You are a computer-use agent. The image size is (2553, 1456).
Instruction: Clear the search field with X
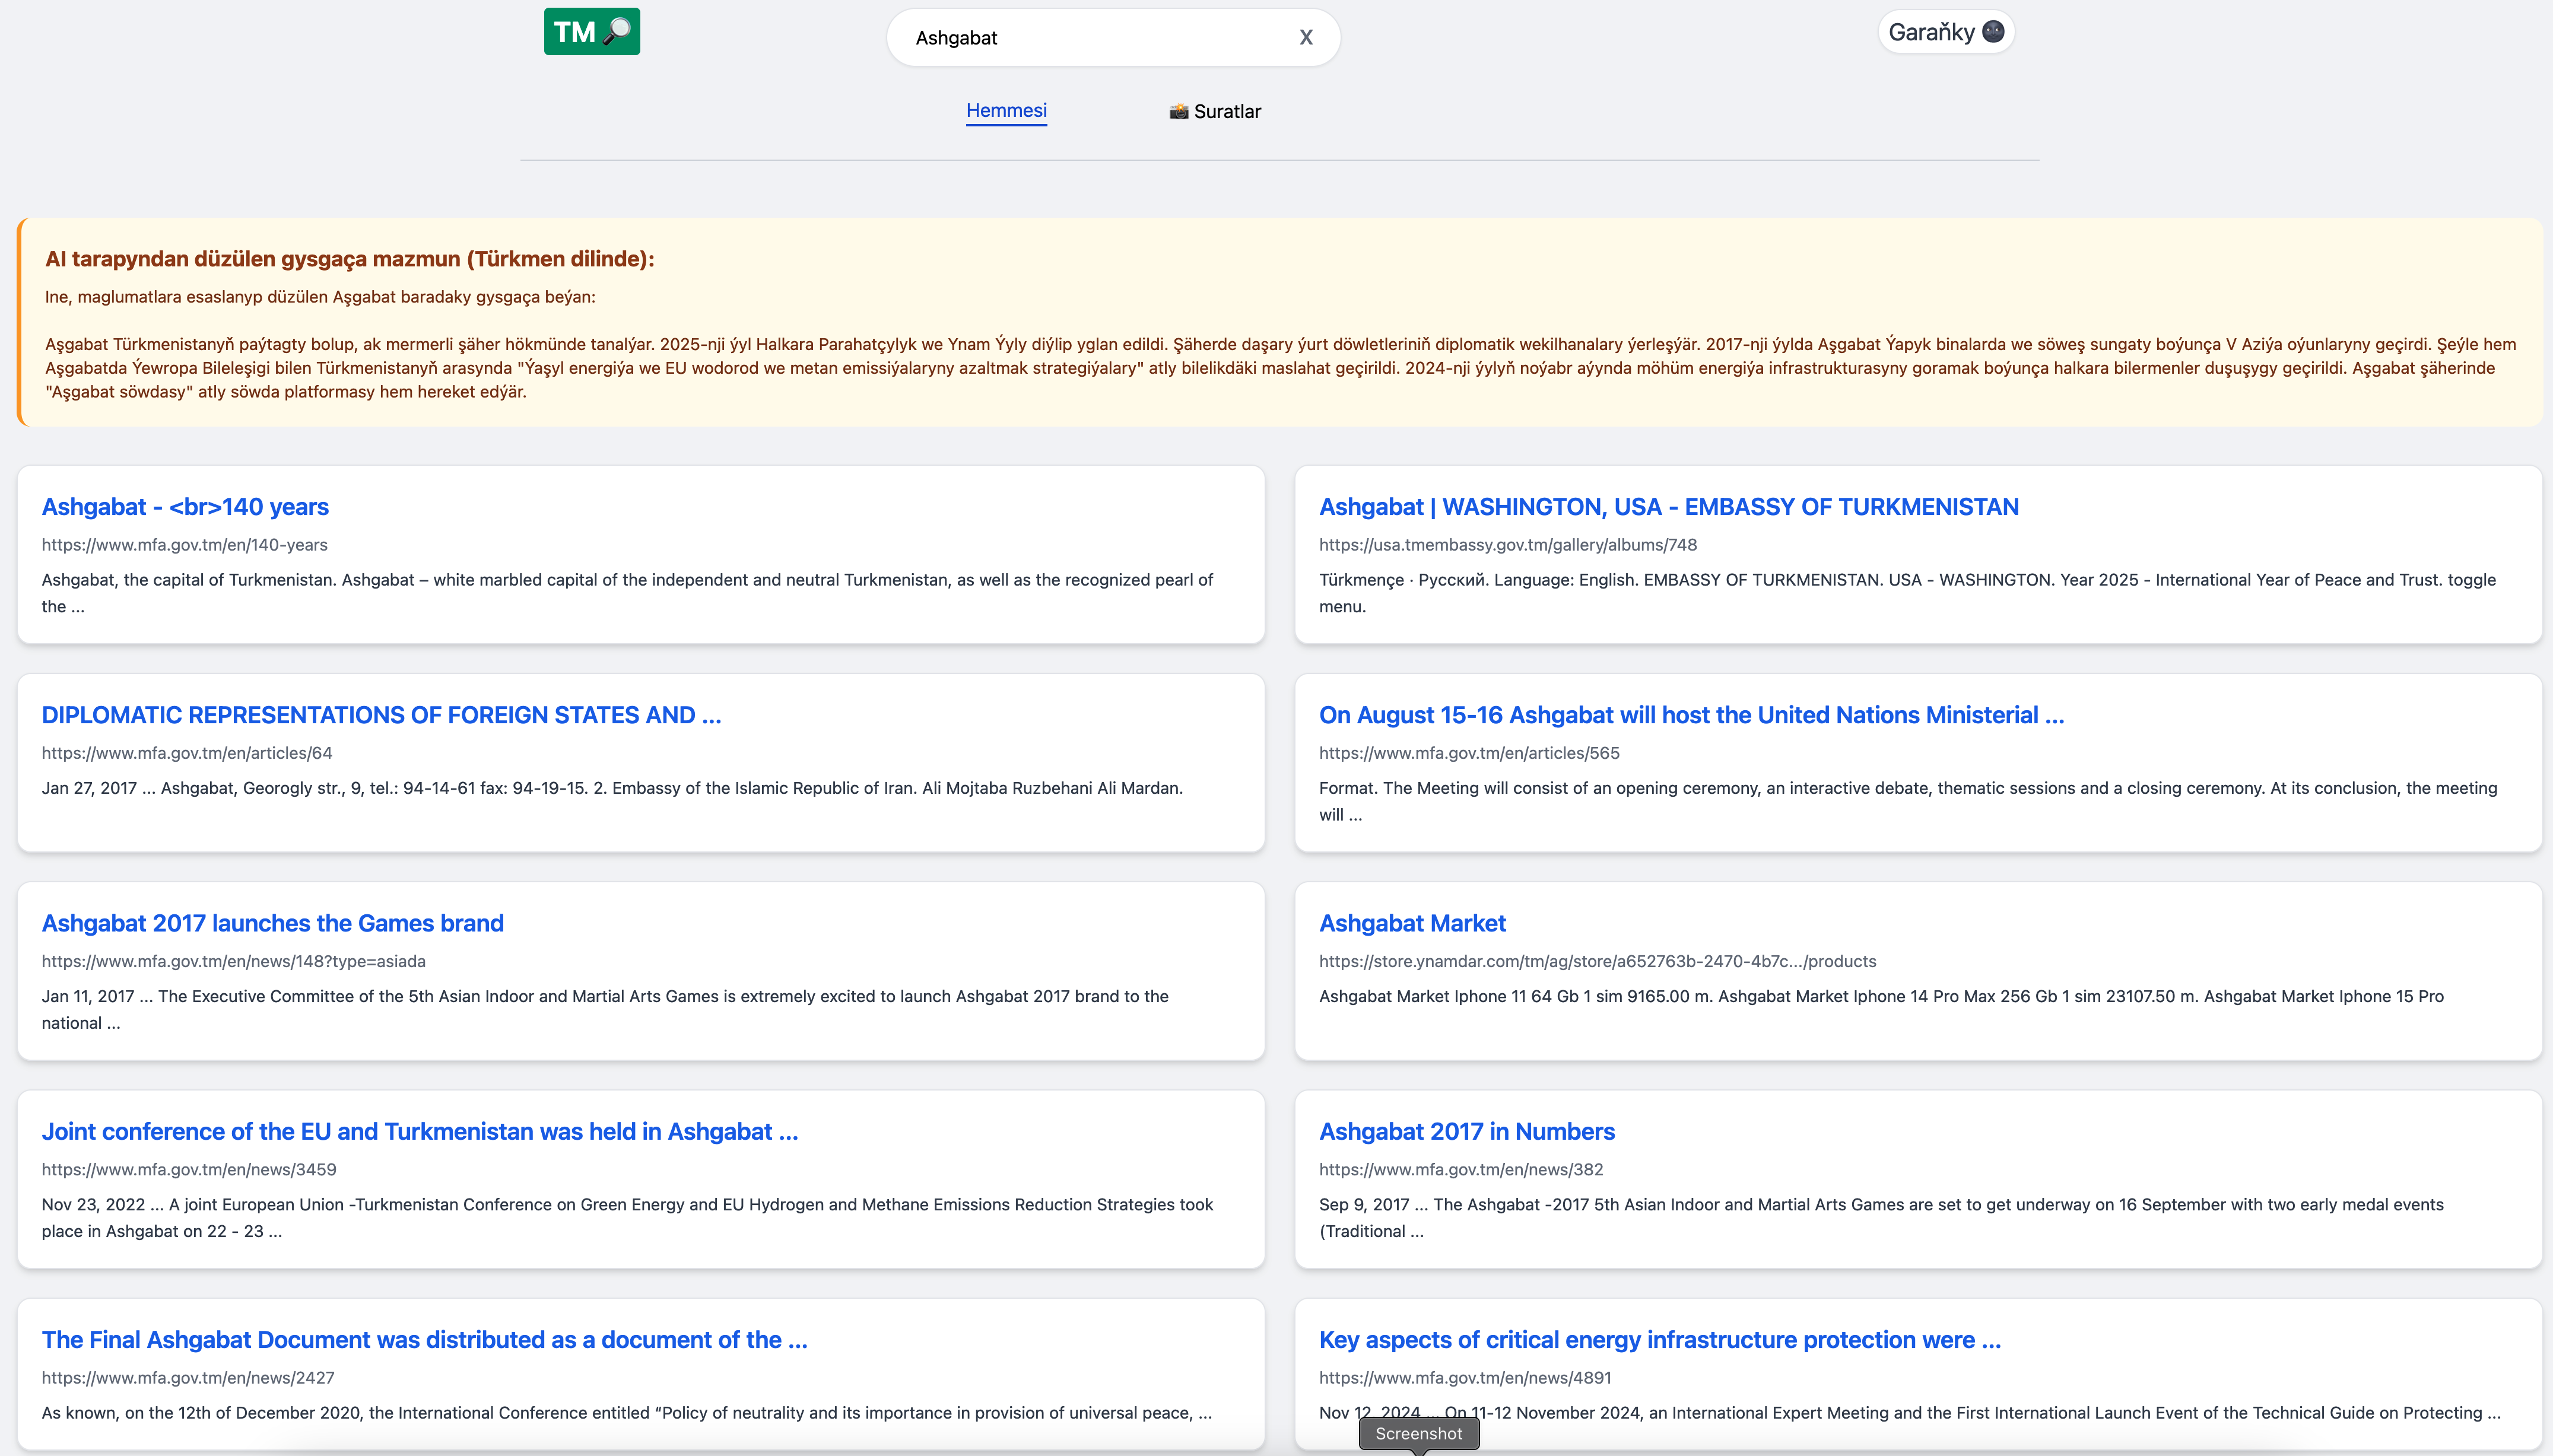pyautogui.click(x=1305, y=38)
